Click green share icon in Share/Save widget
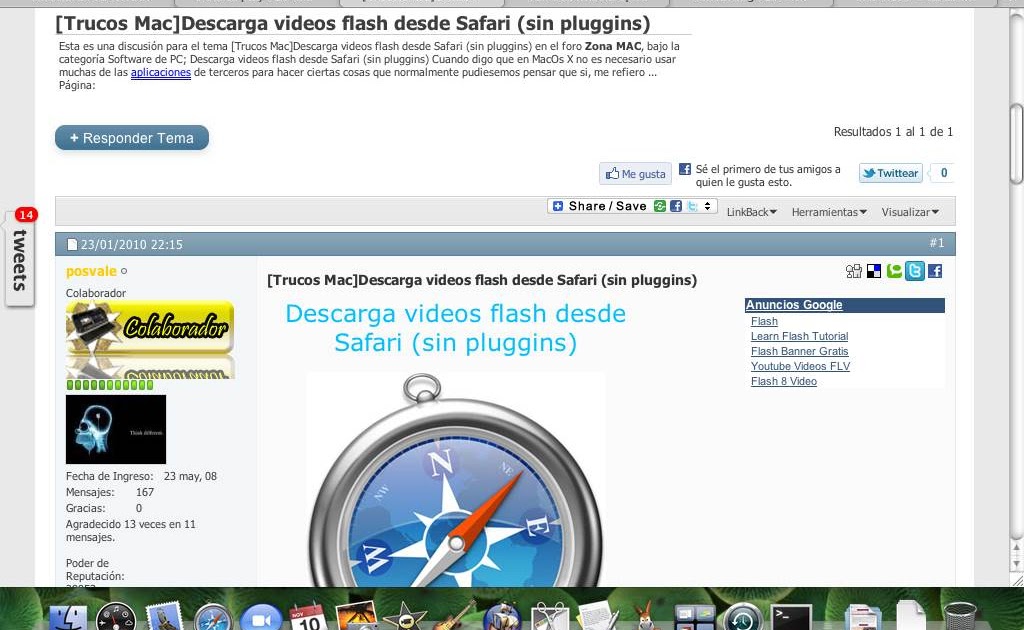The width and height of the screenshot is (1024, 630). (660, 206)
